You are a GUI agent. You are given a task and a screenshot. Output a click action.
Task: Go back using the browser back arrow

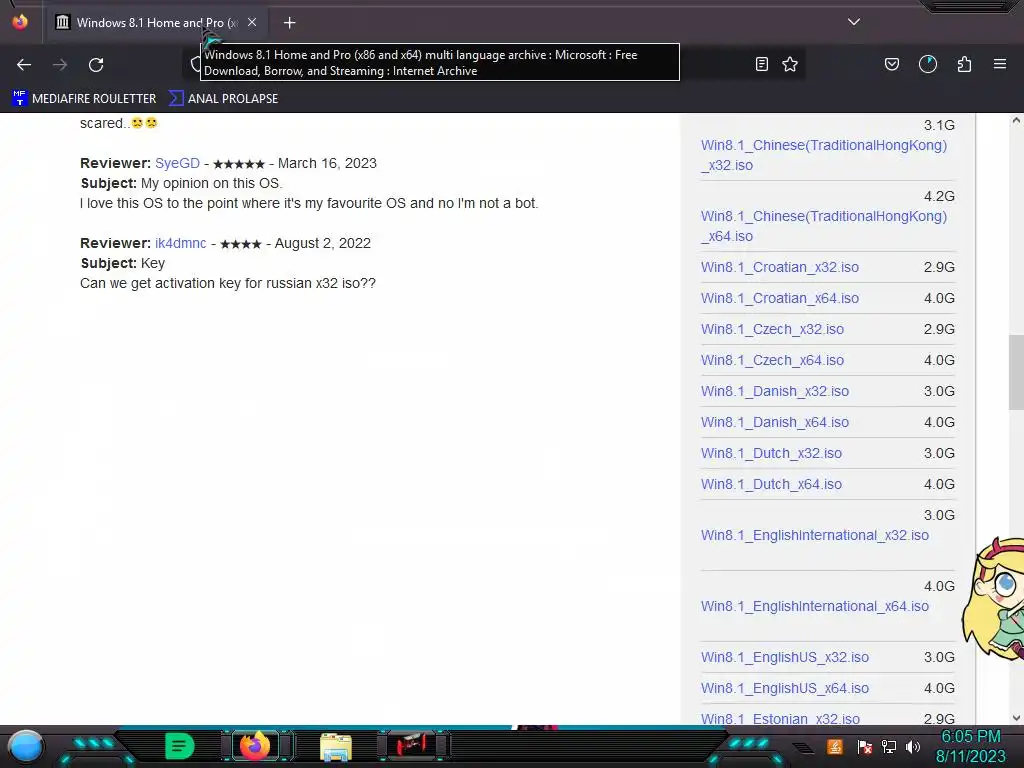(x=24, y=65)
